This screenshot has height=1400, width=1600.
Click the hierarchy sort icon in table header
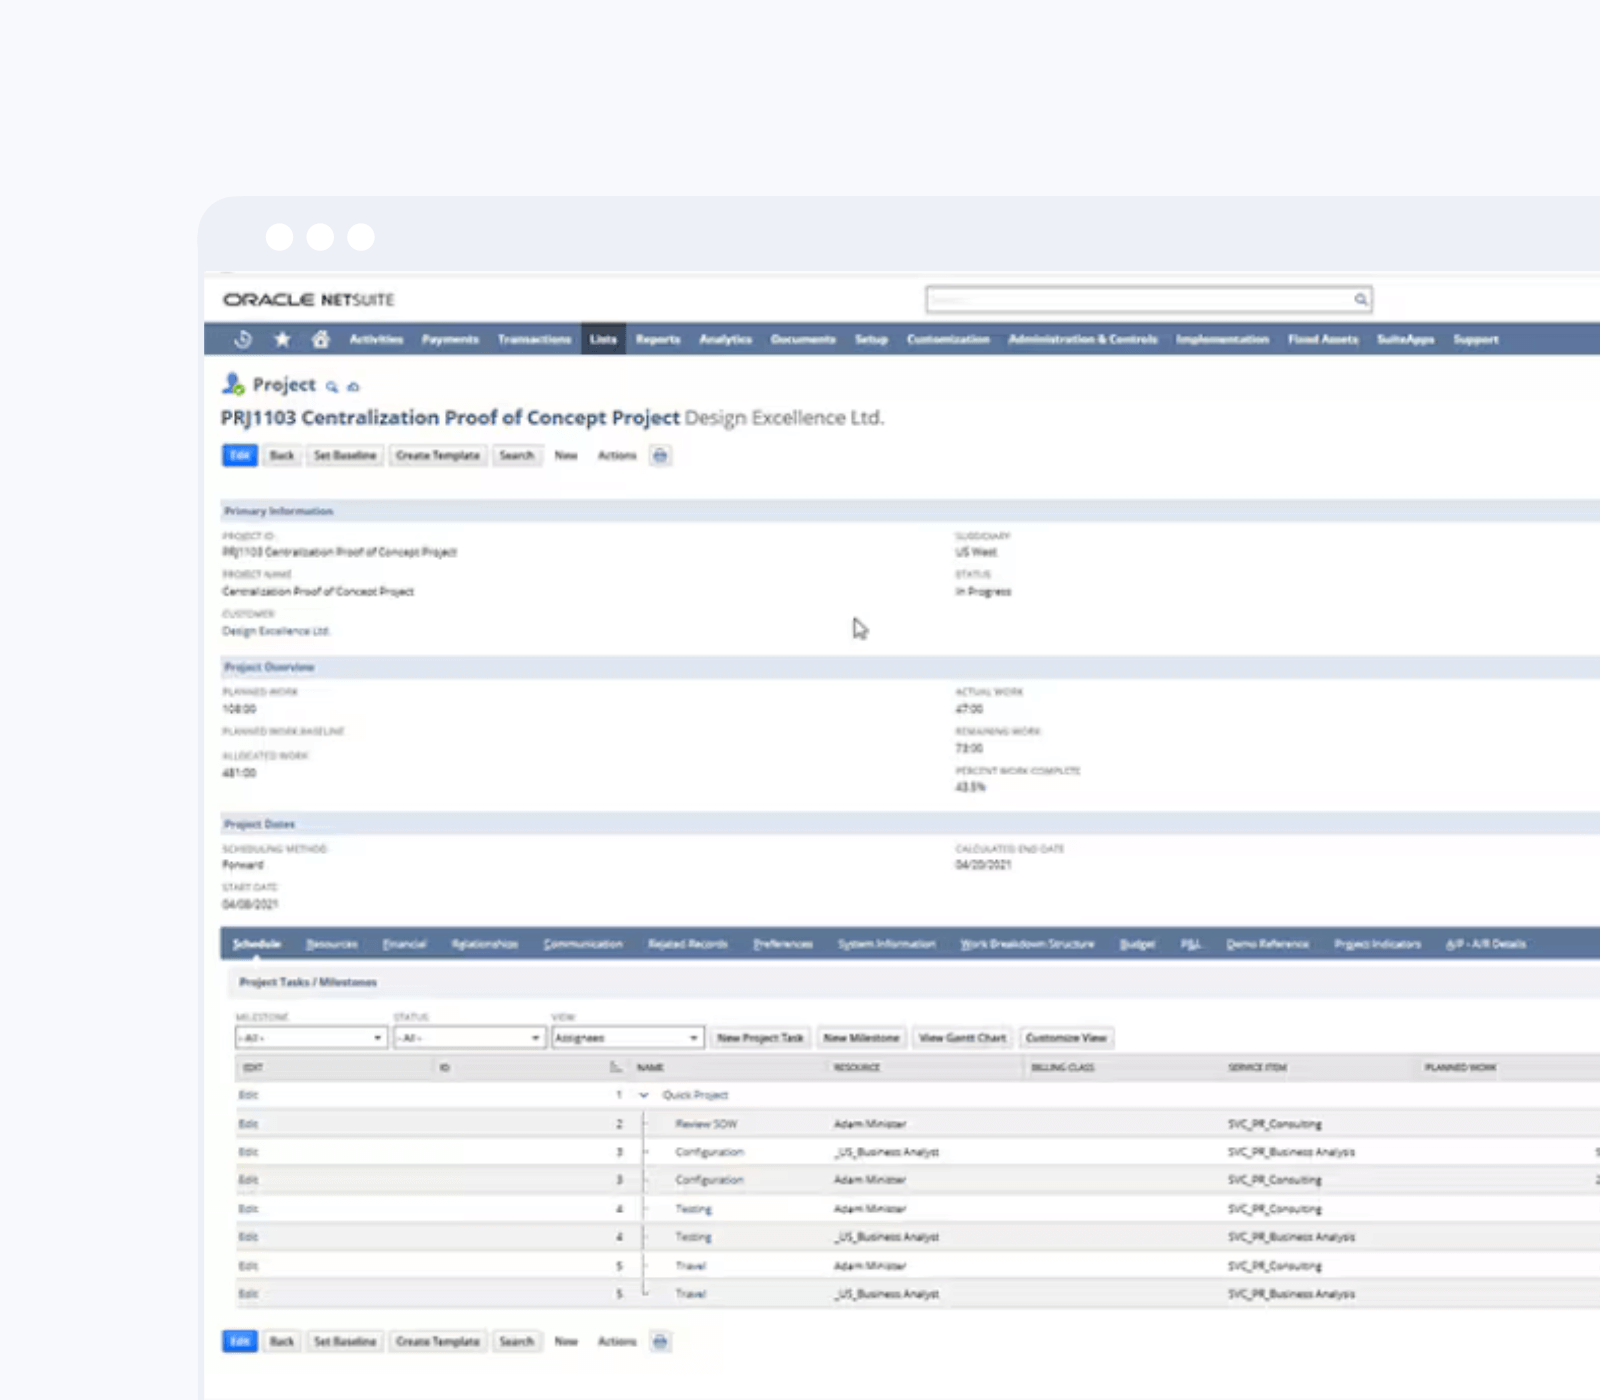(x=615, y=1068)
